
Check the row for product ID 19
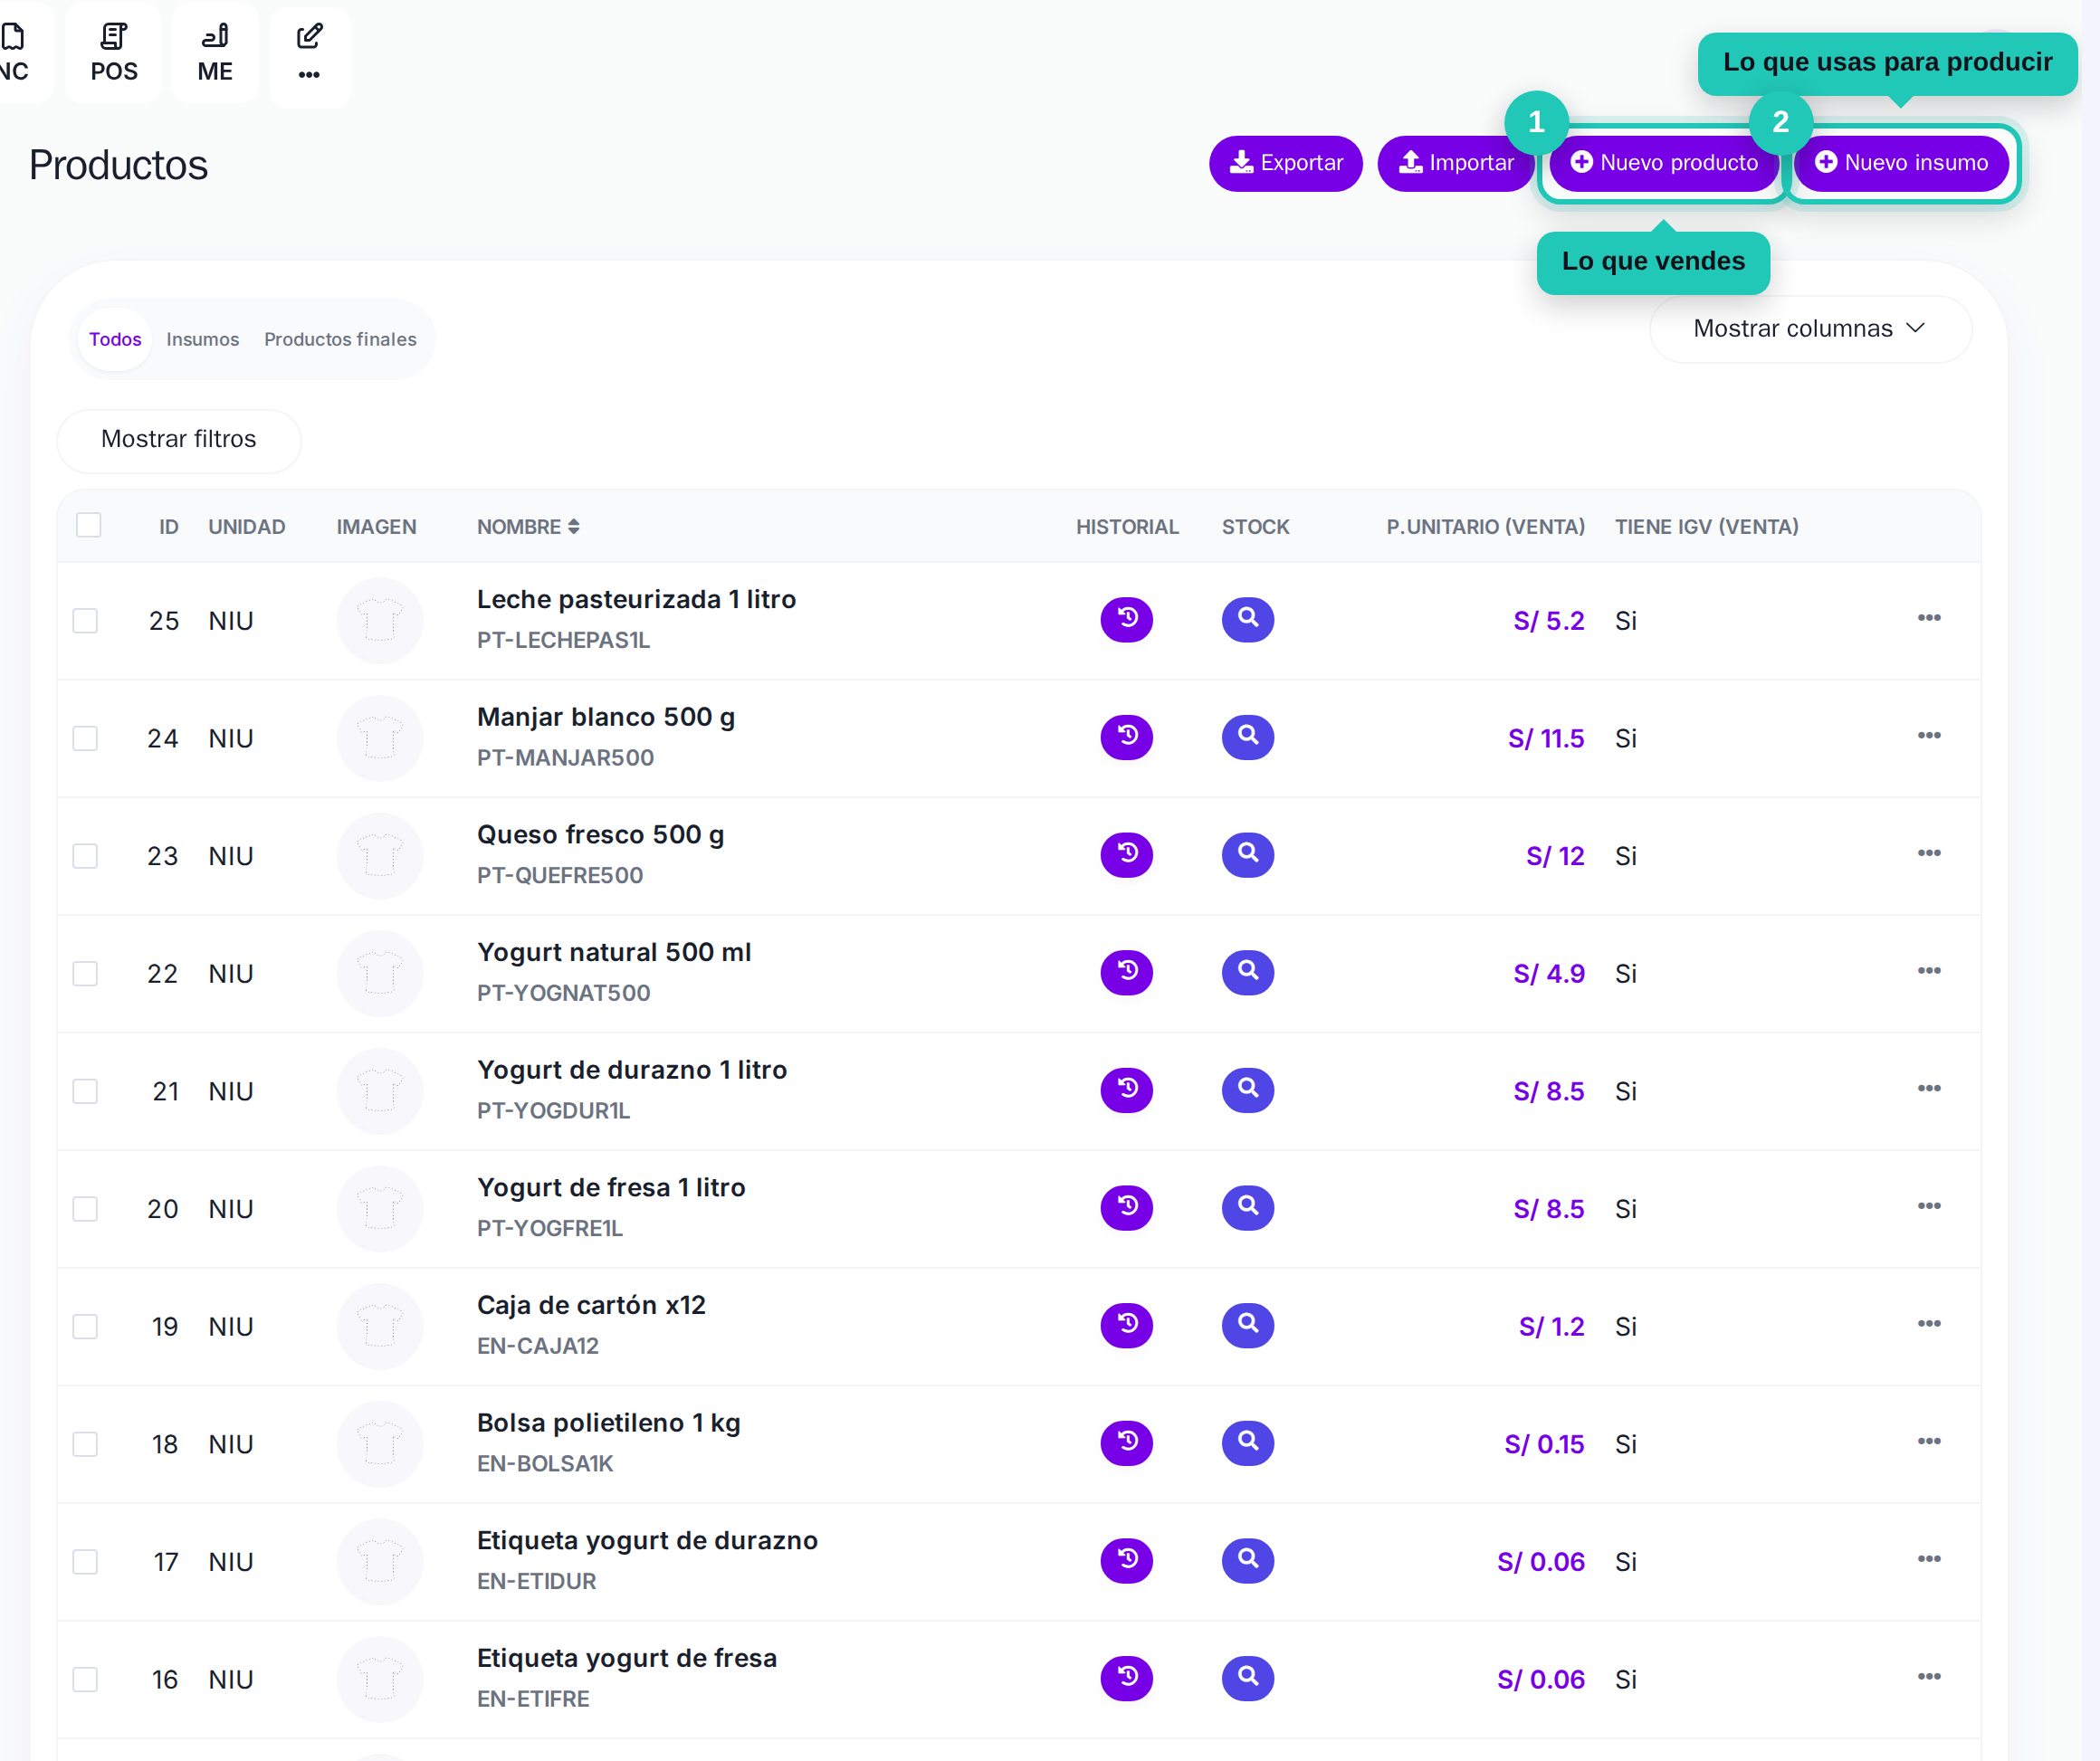[x=85, y=1327]
